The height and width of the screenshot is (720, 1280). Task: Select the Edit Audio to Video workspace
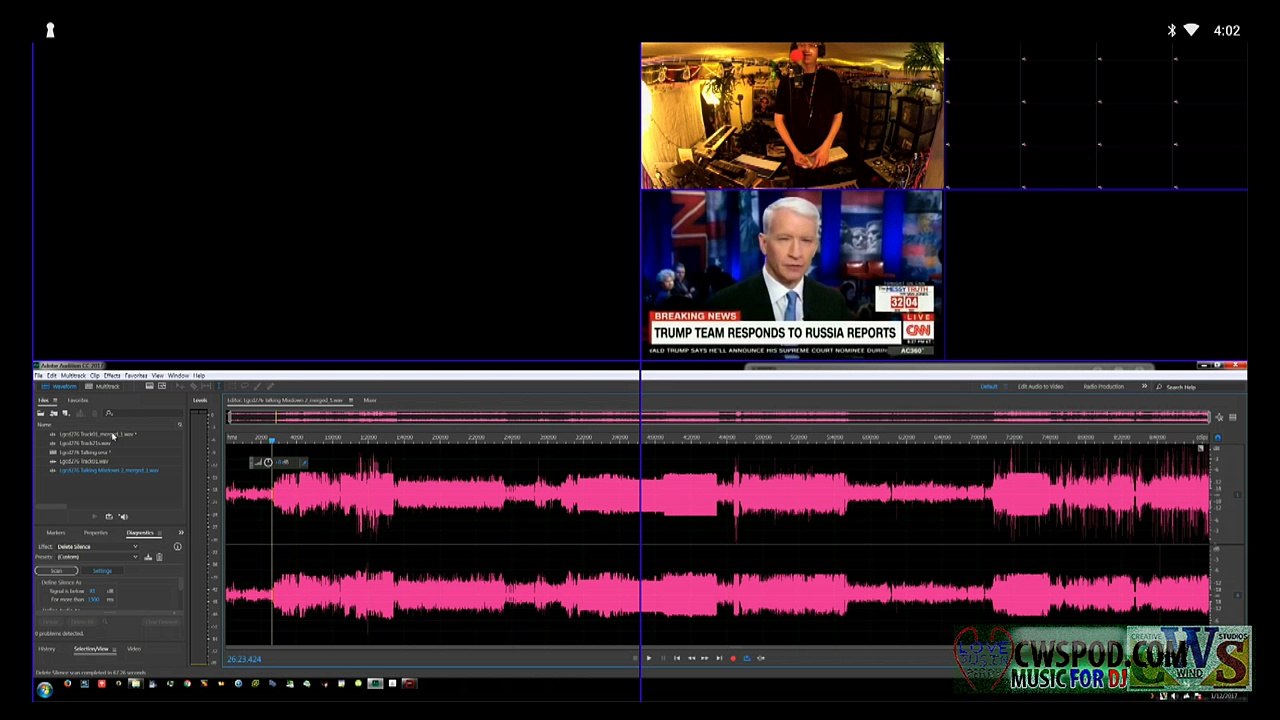tap(1040, 387)
